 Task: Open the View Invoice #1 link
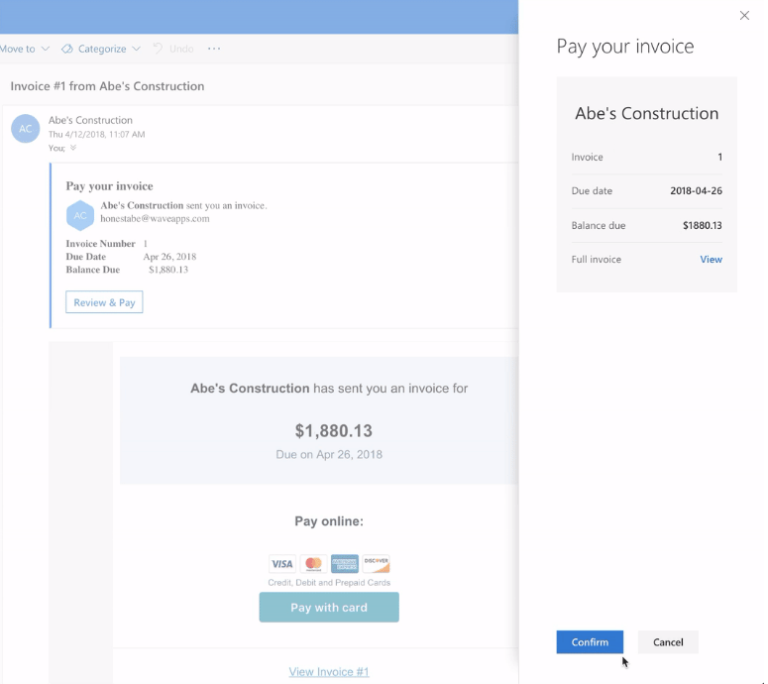329,672
